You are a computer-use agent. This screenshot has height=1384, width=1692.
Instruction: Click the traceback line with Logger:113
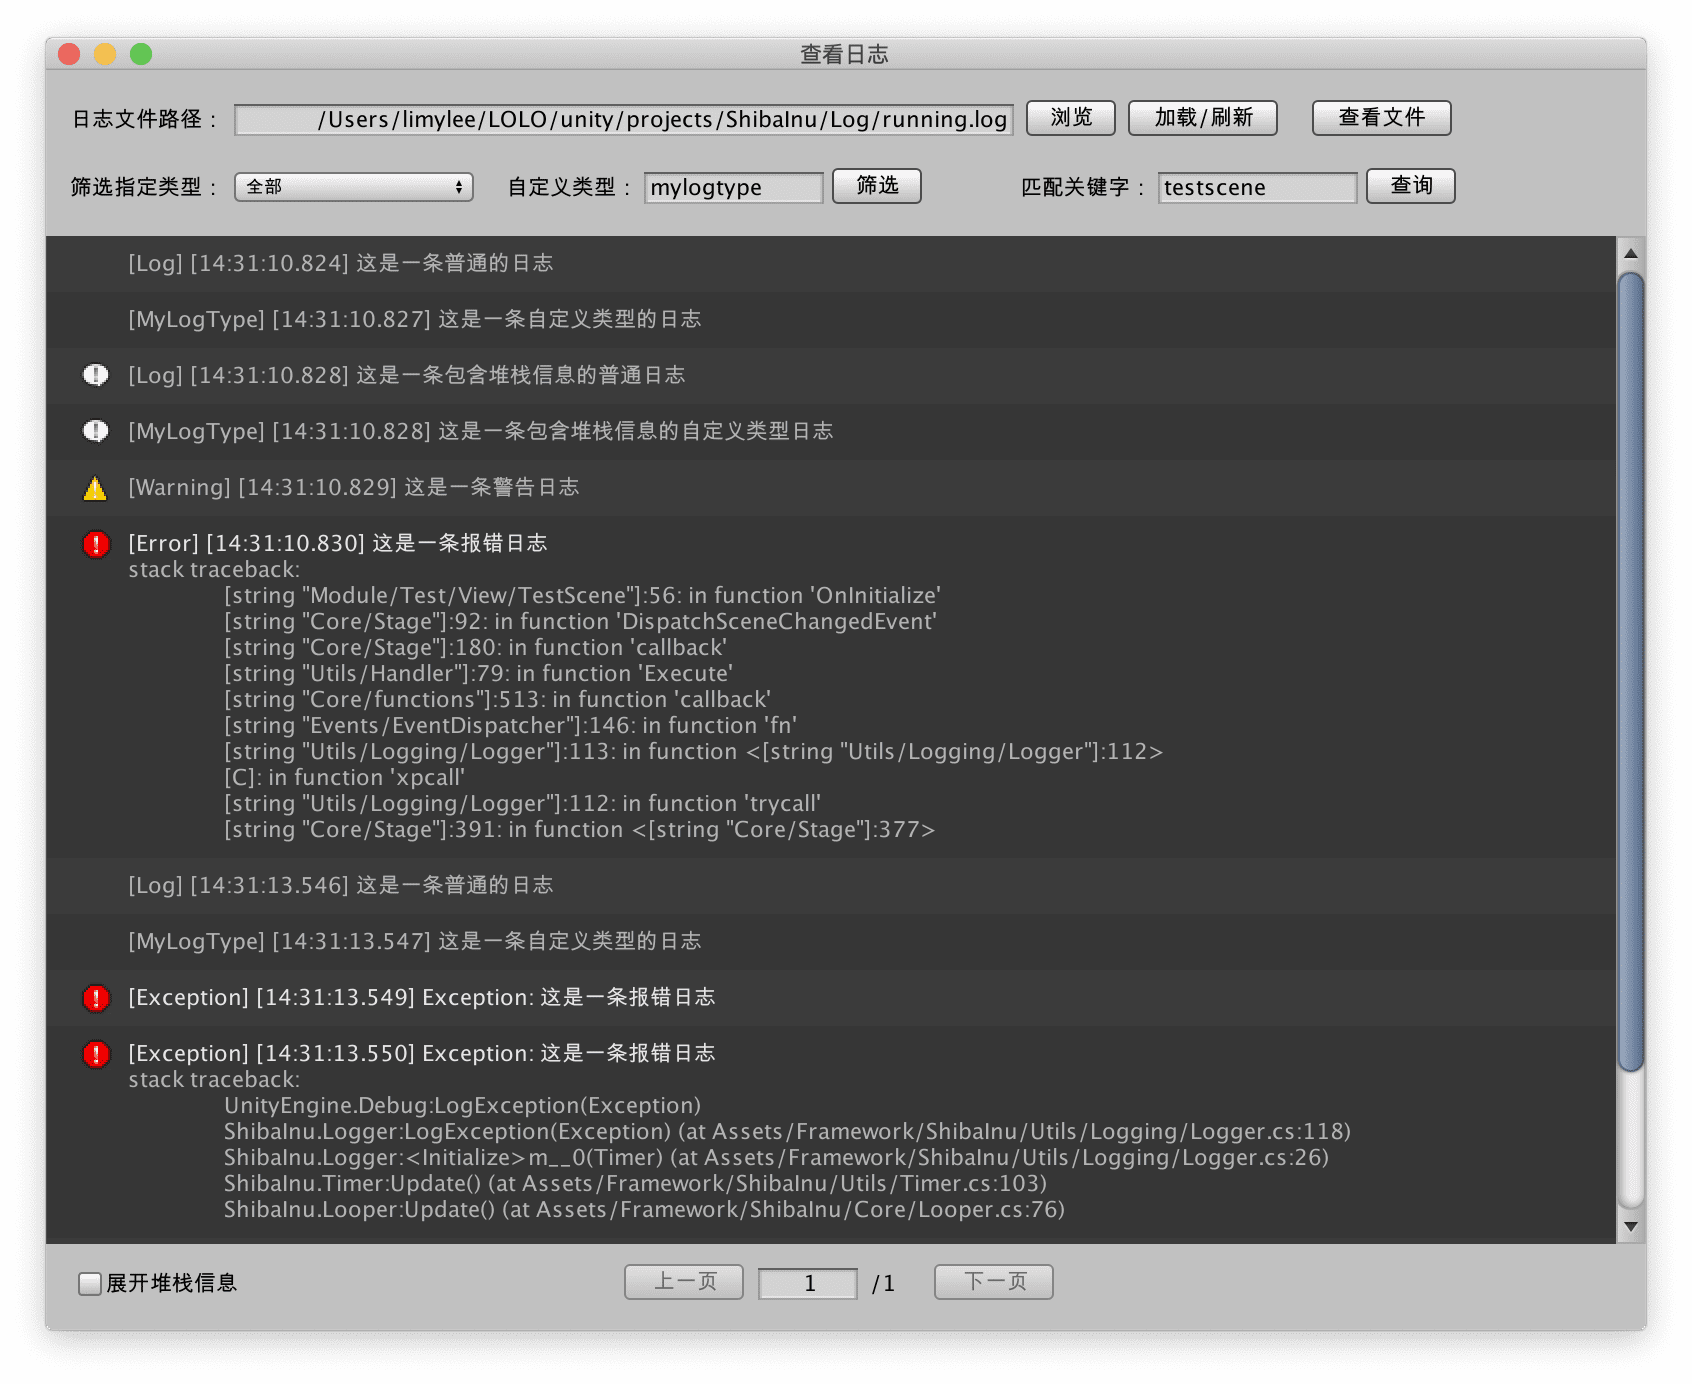click(693, 752)
